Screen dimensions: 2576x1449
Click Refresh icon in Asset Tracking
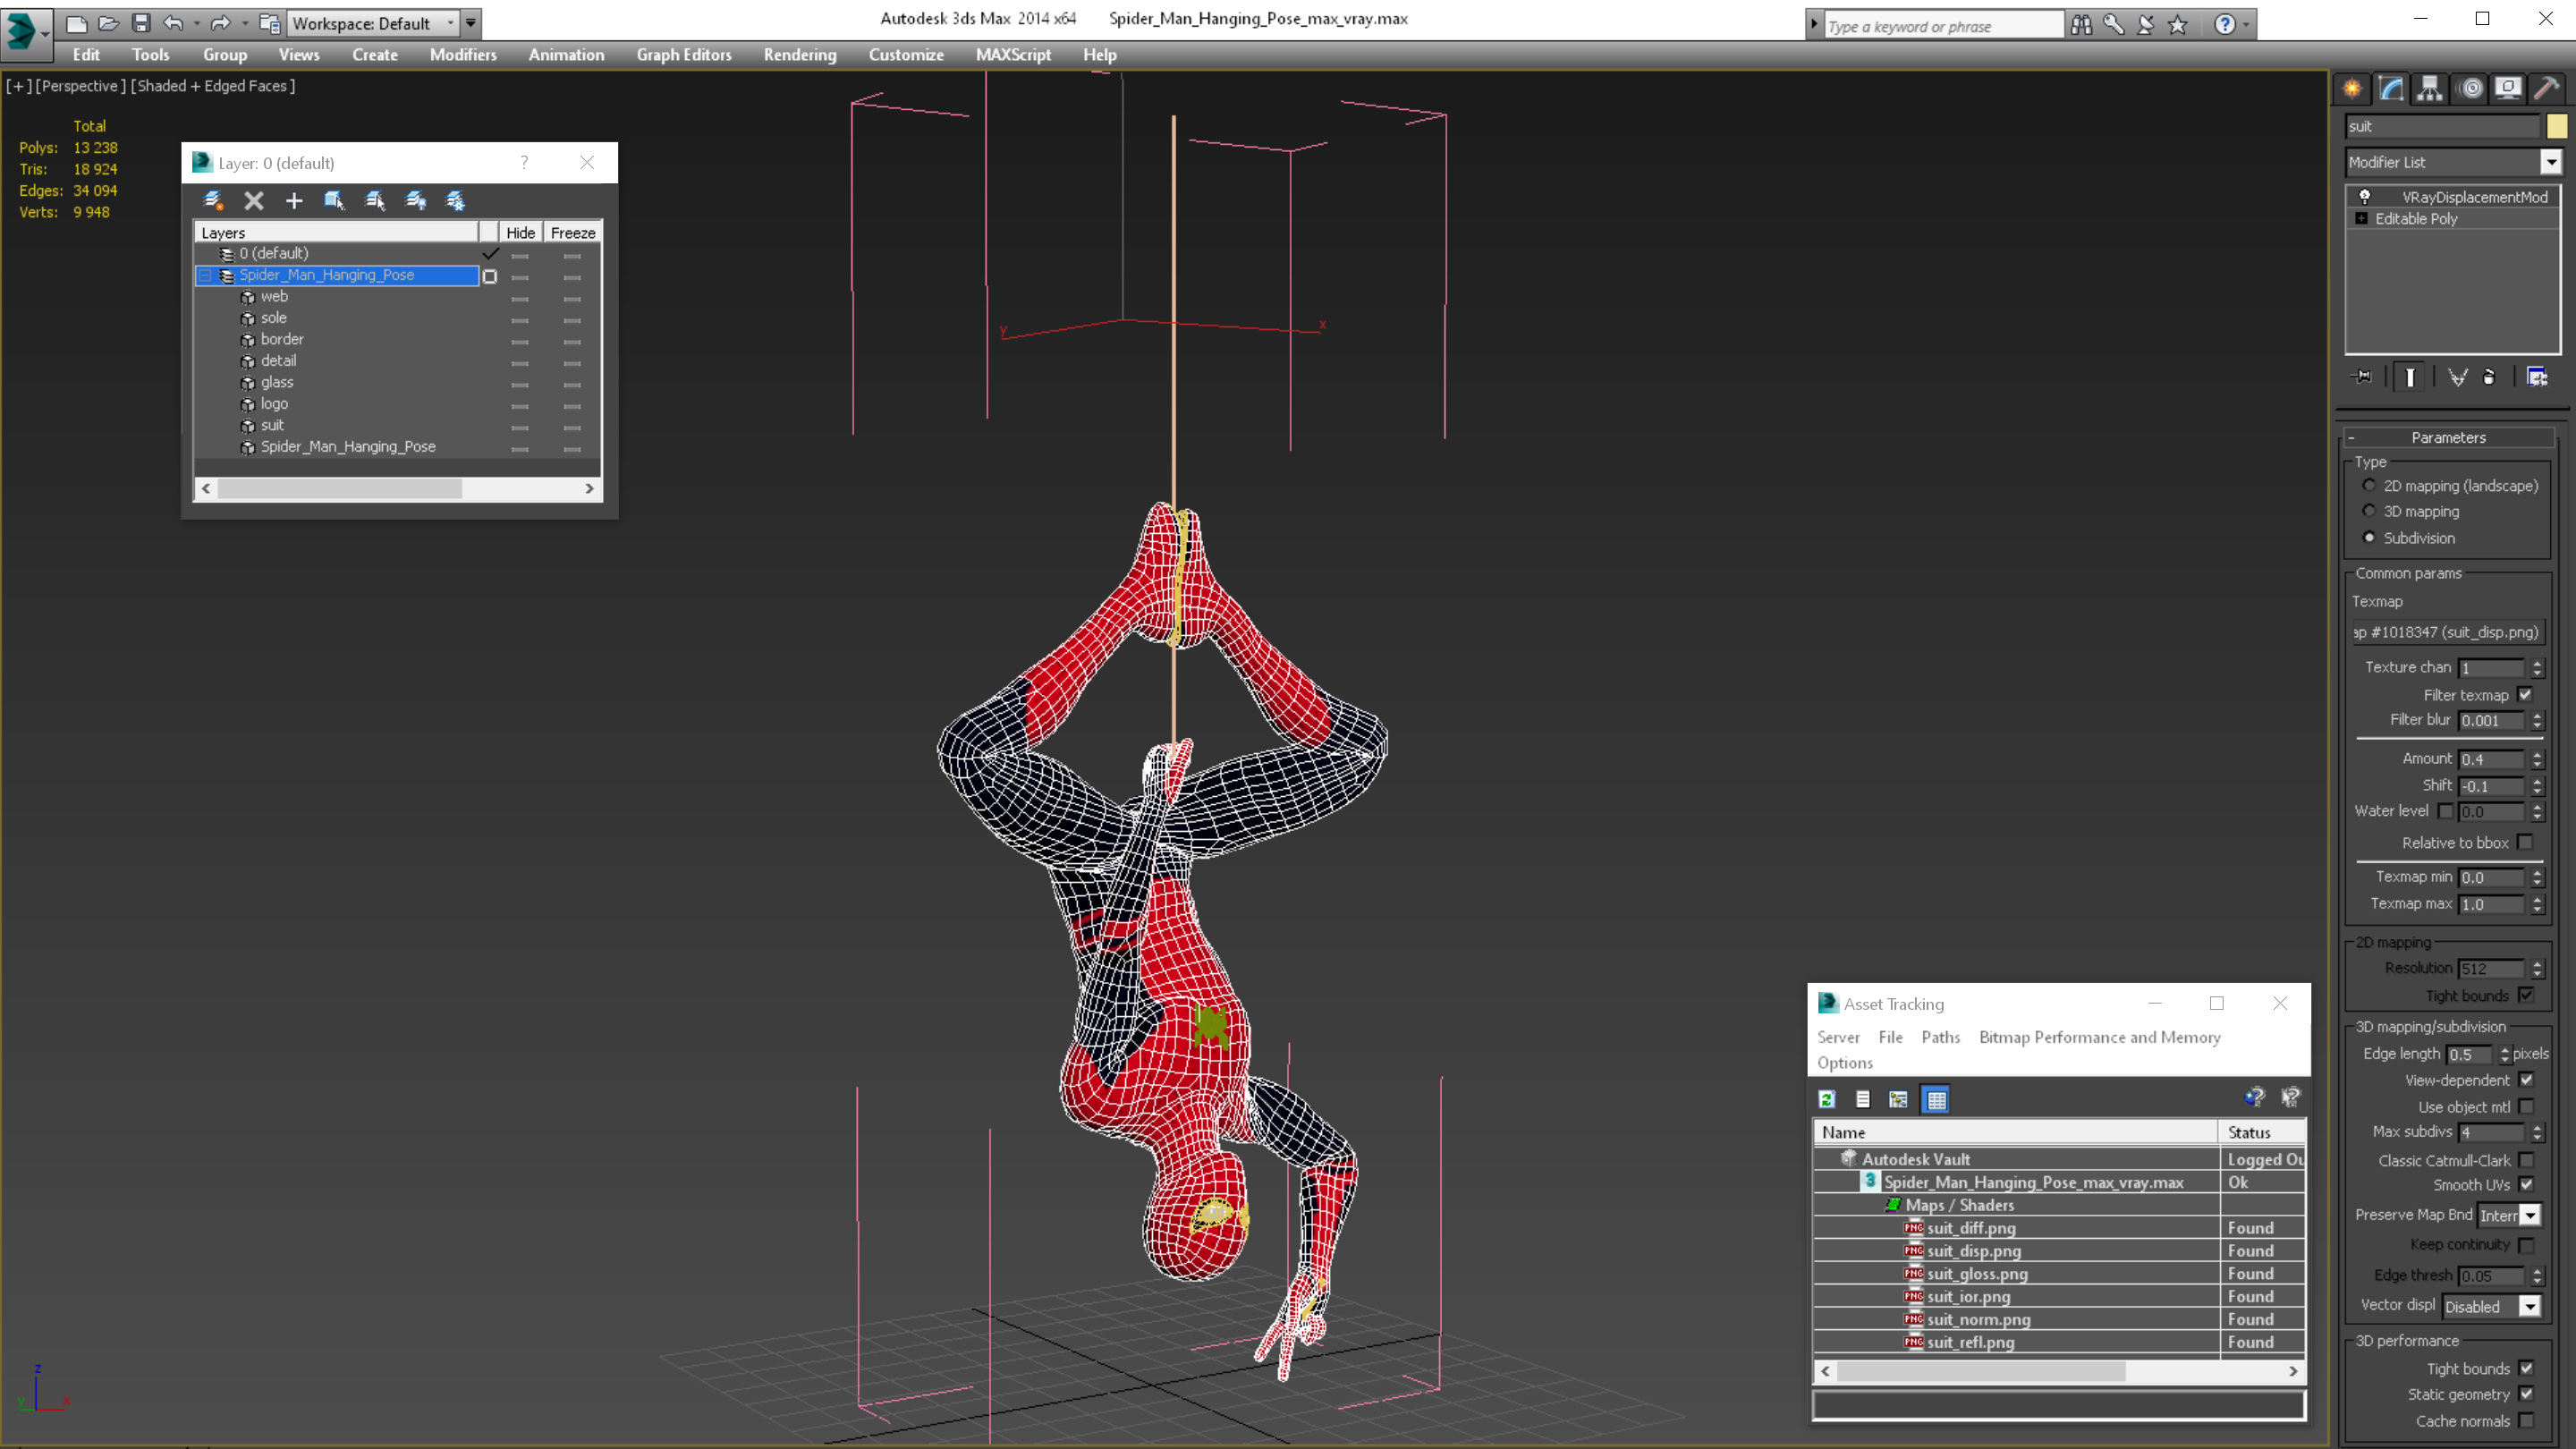[x=1827, y=1099]
